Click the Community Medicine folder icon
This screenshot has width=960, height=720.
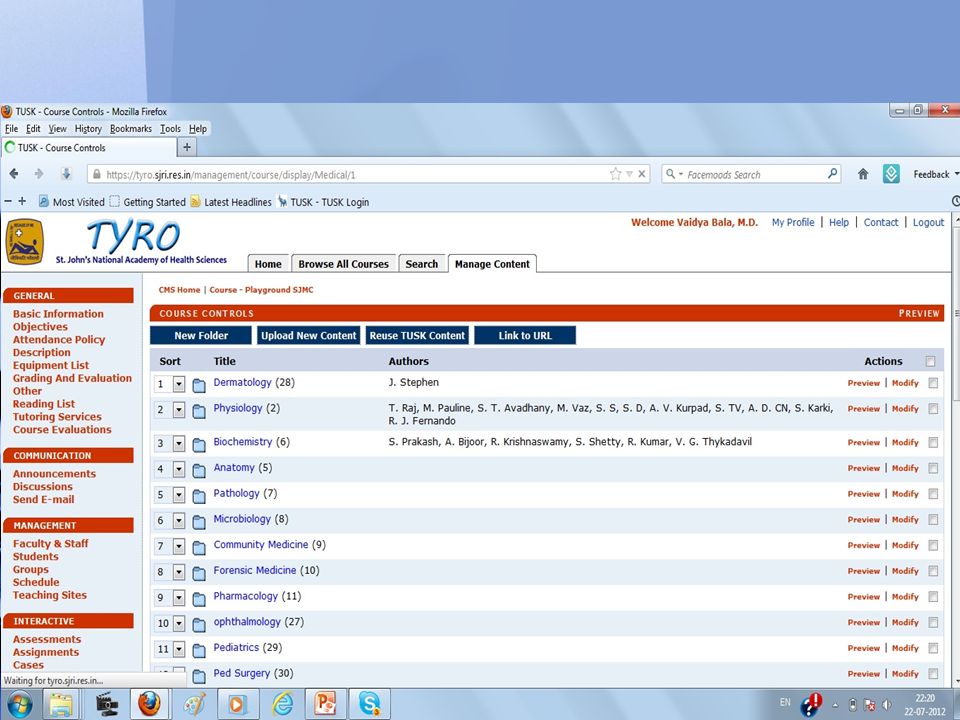pyautogui.click(x=199, y=548)
